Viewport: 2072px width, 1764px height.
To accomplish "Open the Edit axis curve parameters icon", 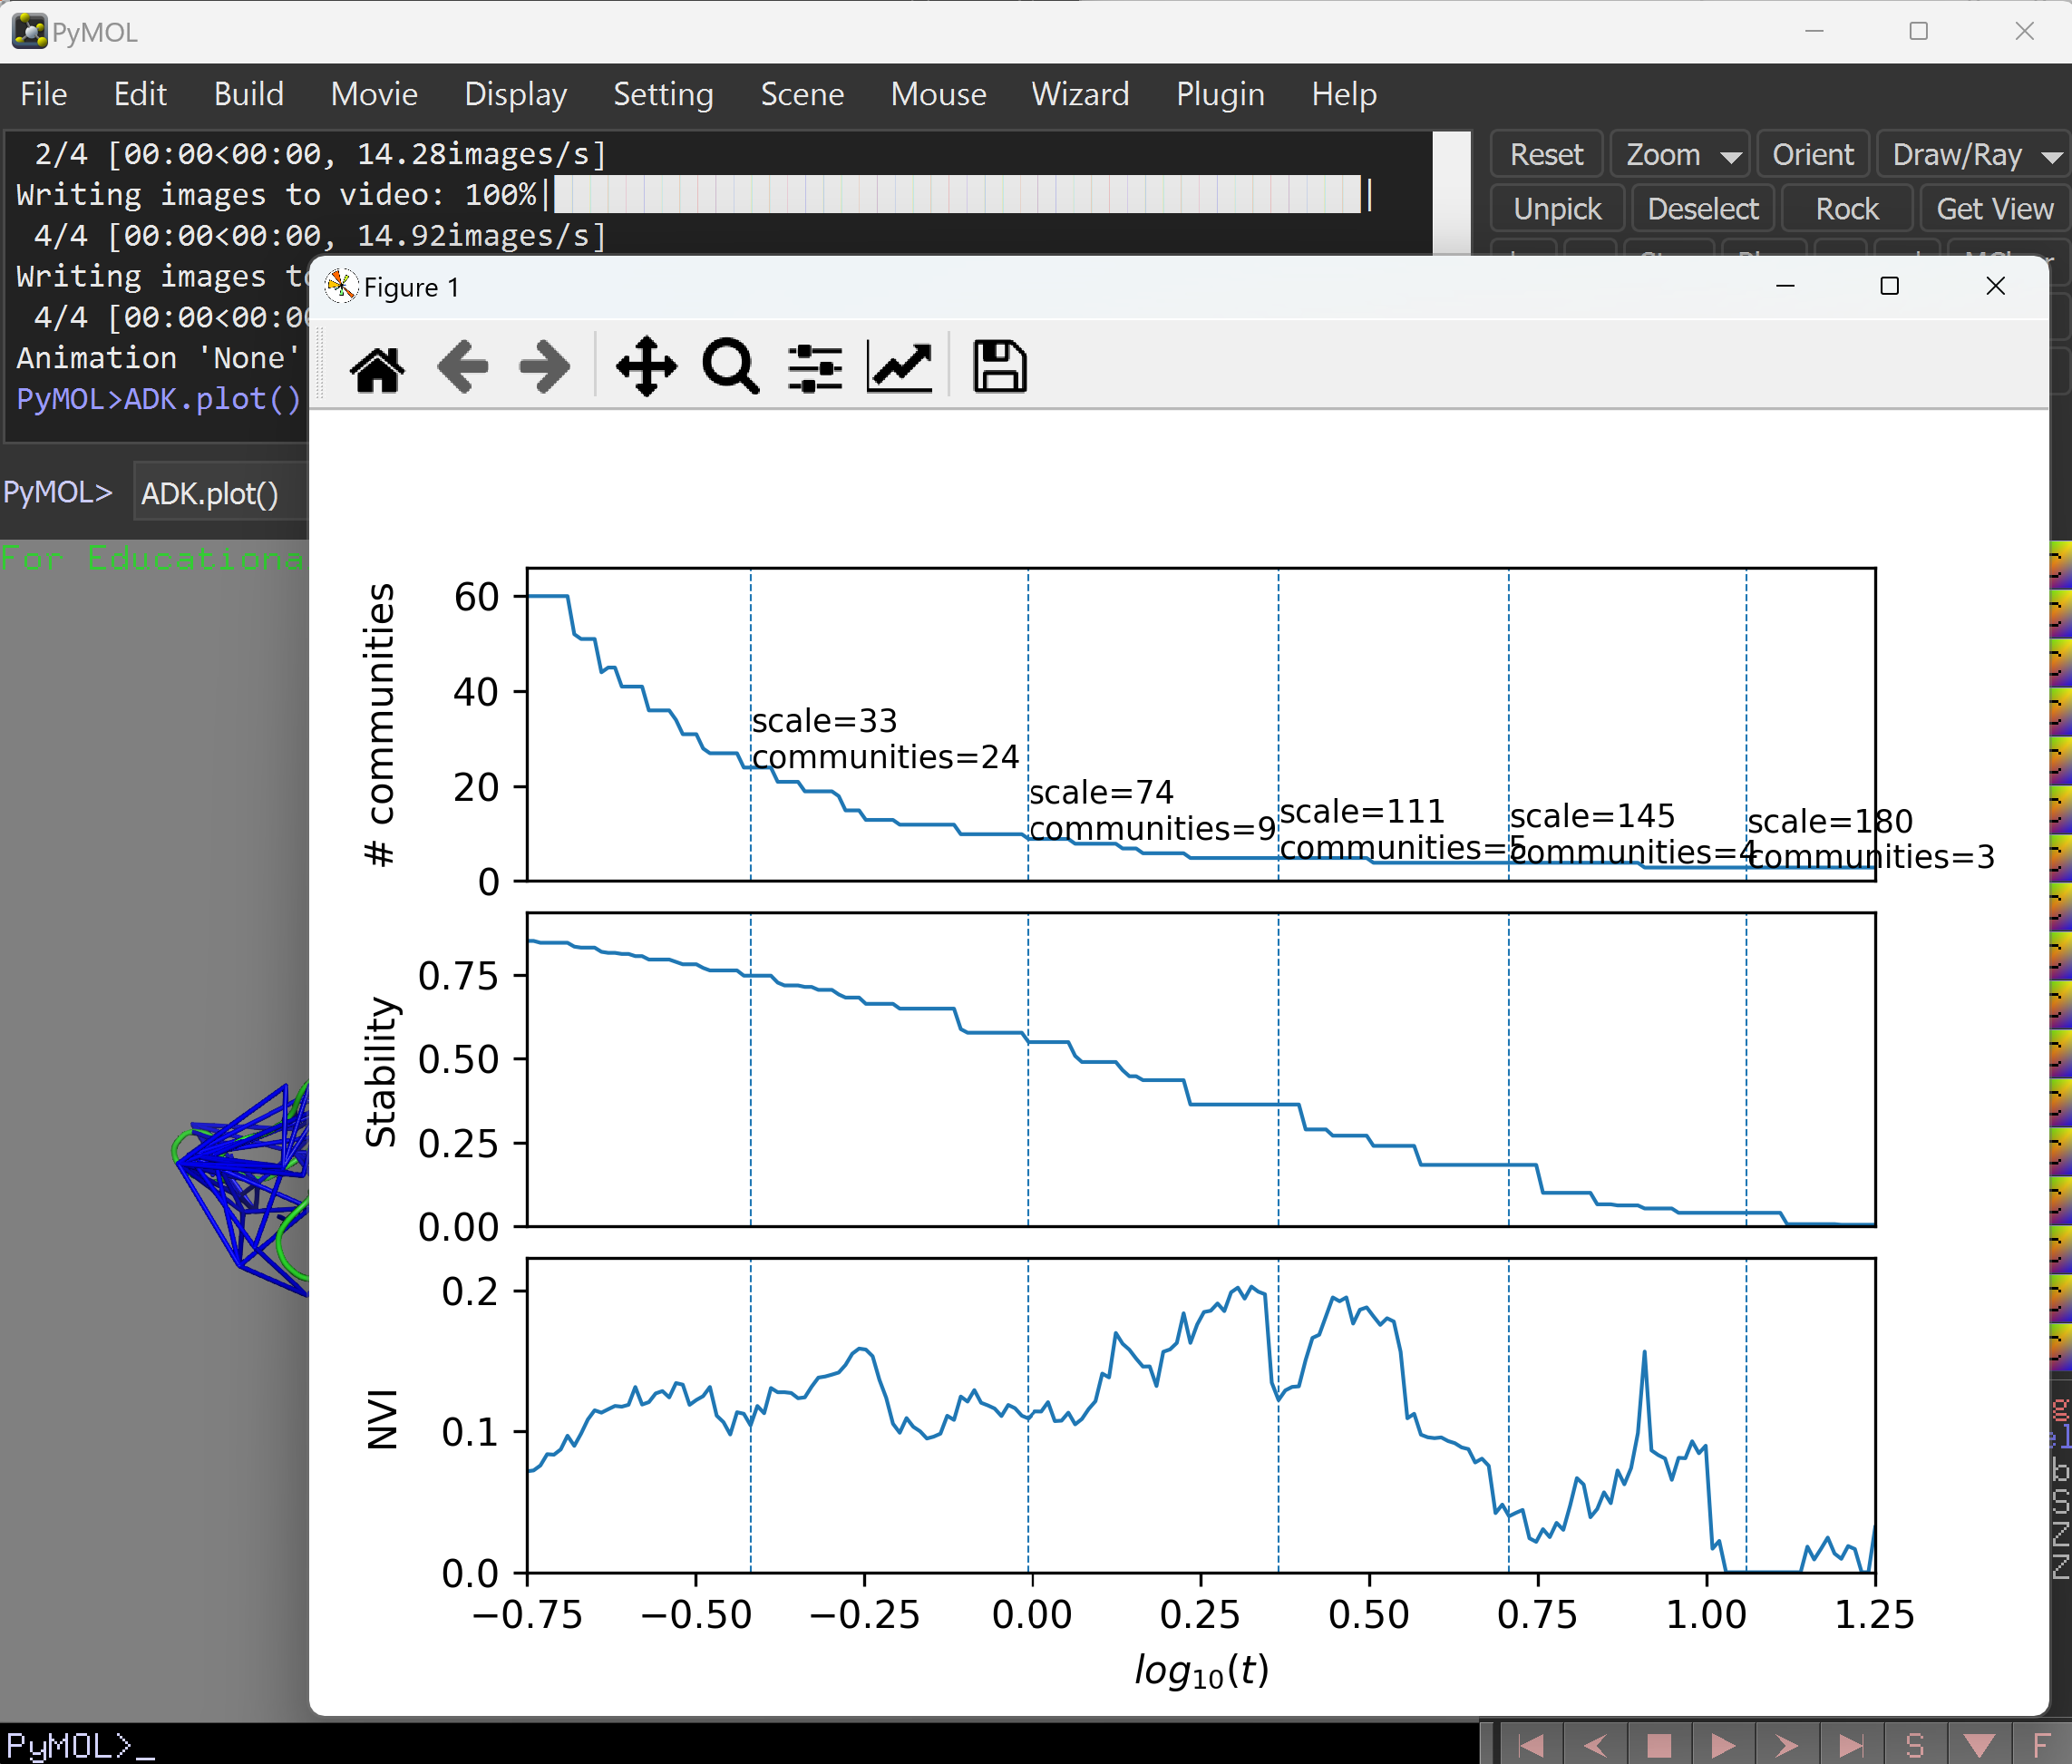I will [x=899, y=368].
